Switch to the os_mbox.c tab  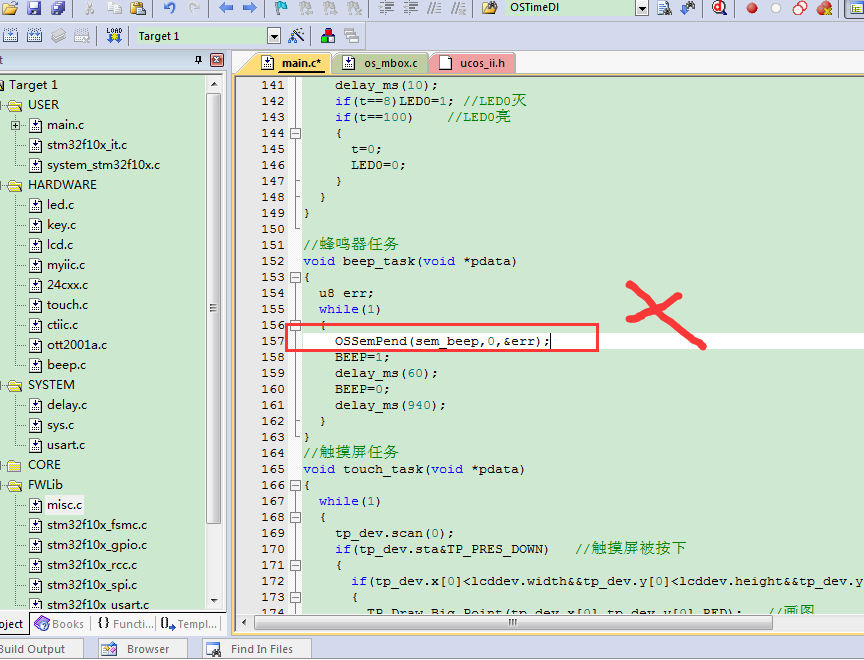(381, 63)
